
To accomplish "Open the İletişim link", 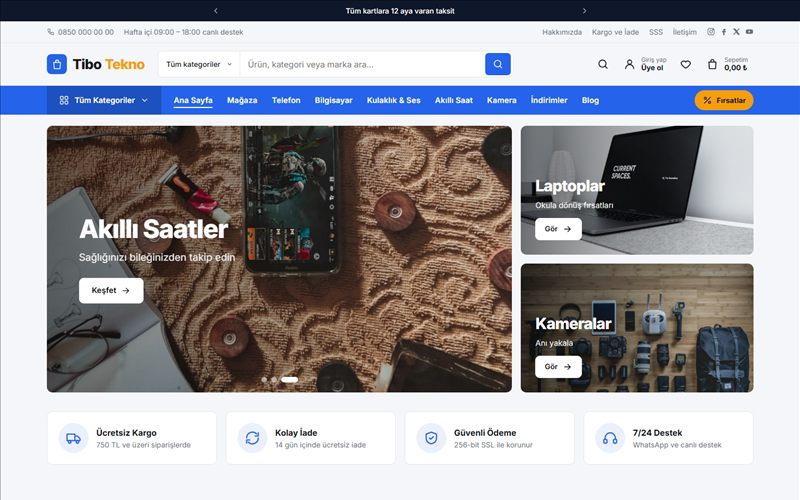I will pos(685,32).
